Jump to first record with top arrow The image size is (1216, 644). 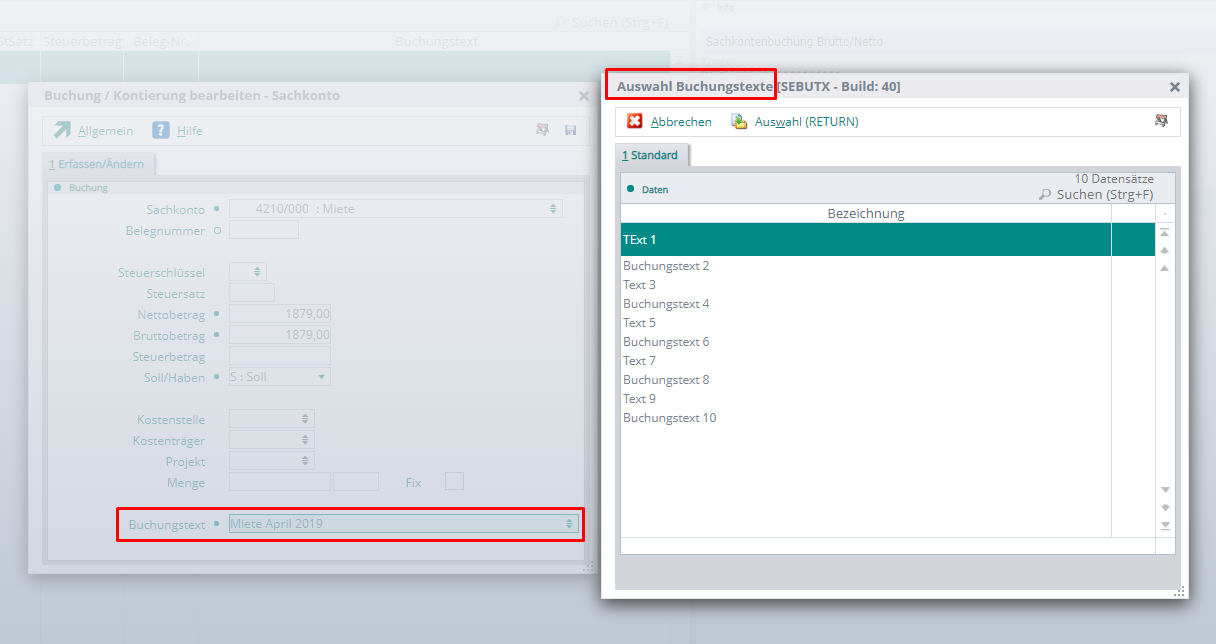coord(1165,232)
